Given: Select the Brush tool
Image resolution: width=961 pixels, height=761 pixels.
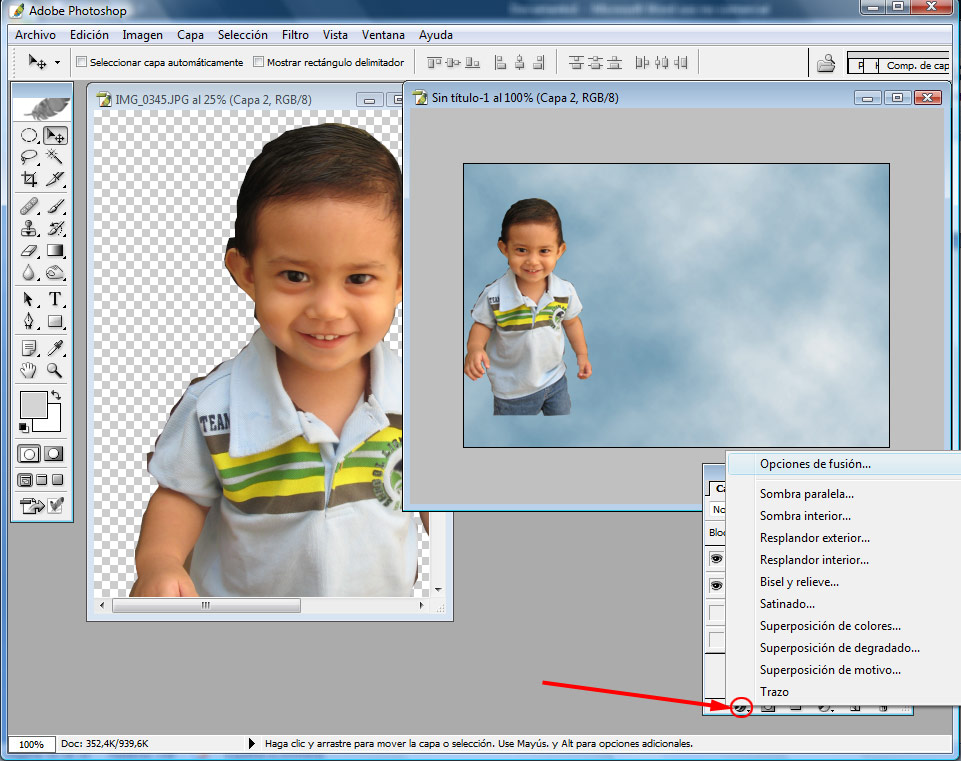Looking at the screenshot, I should coord(55,206).
